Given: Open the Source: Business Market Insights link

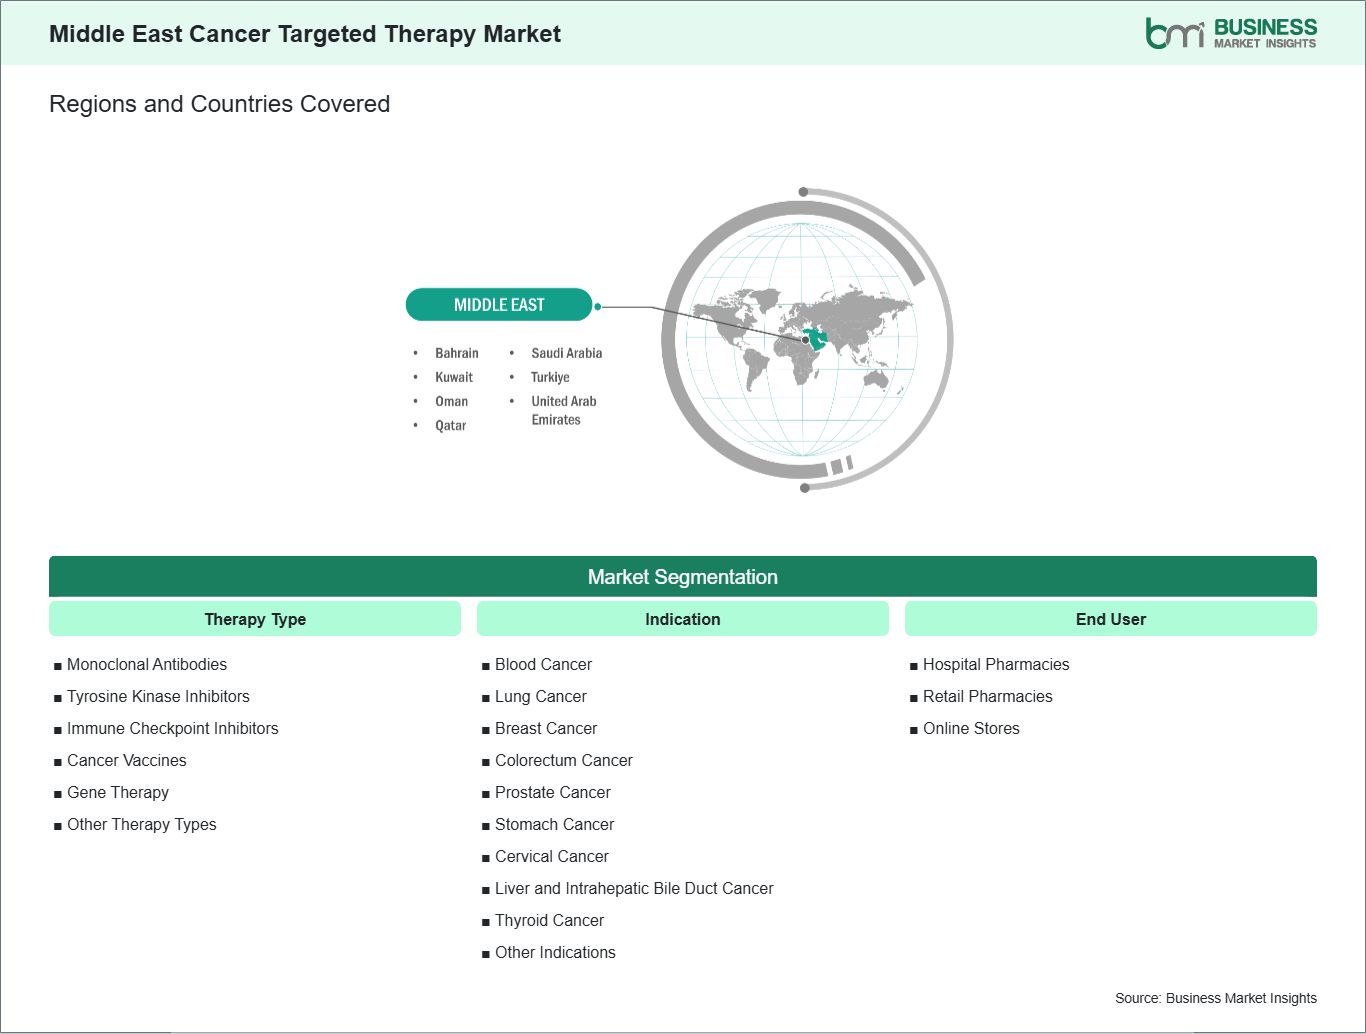Looking at the screenshot, I should coord(1215,997).
